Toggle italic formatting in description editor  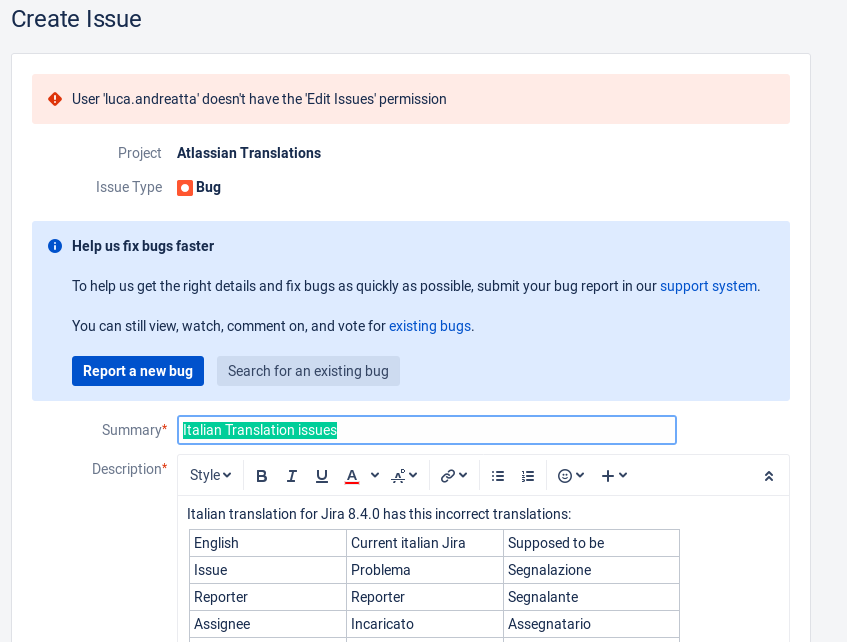tap(292, 476)
